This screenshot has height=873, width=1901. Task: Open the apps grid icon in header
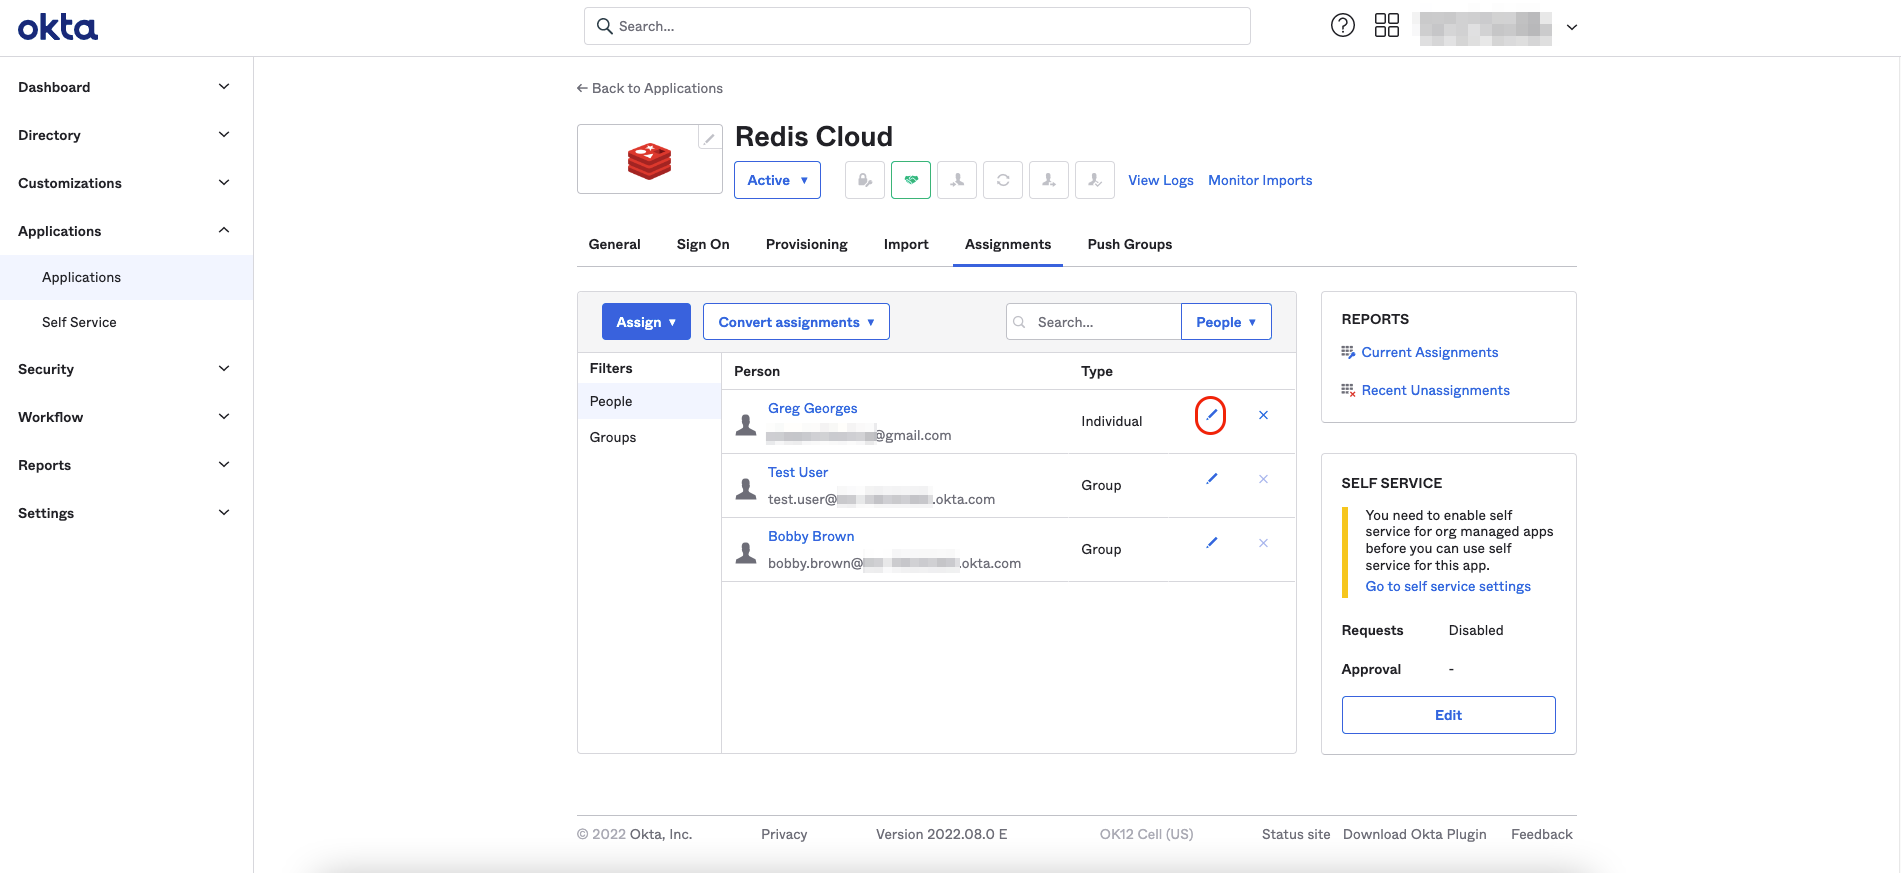click(x=1386, y=26)
